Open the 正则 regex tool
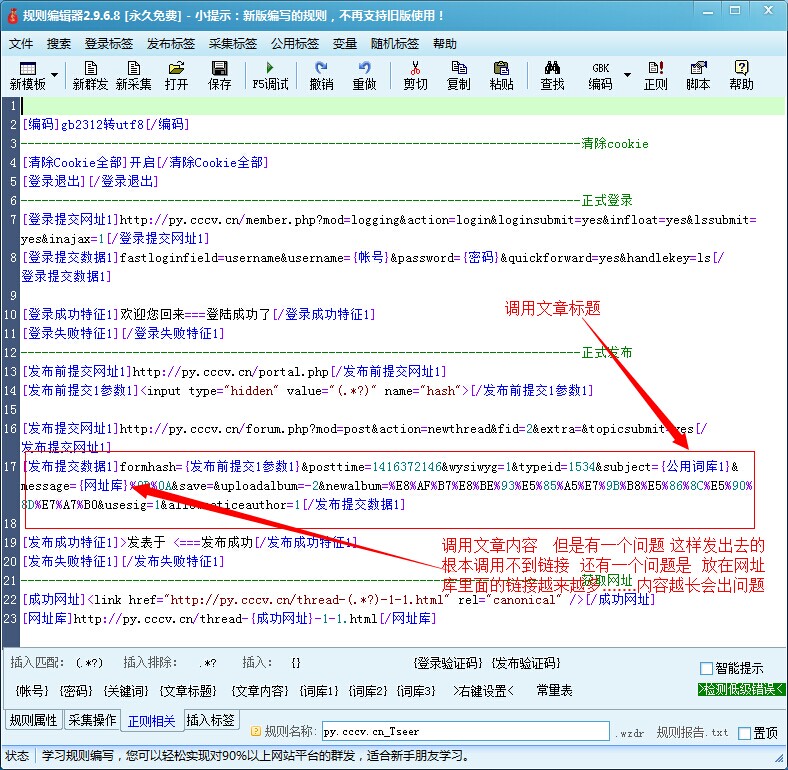Viewport: 788px width, 770px height. (x=655, y=75)
